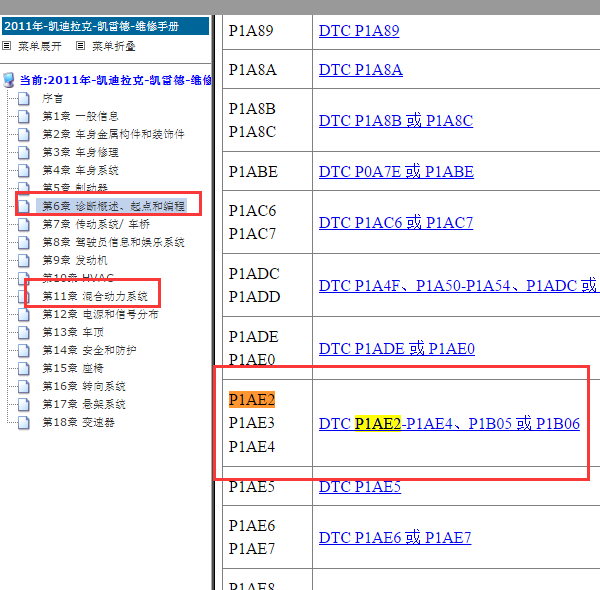Click the page icon next to 第1章 一般信息
Screen dimensions: 600x590
[x=24, y=116]
